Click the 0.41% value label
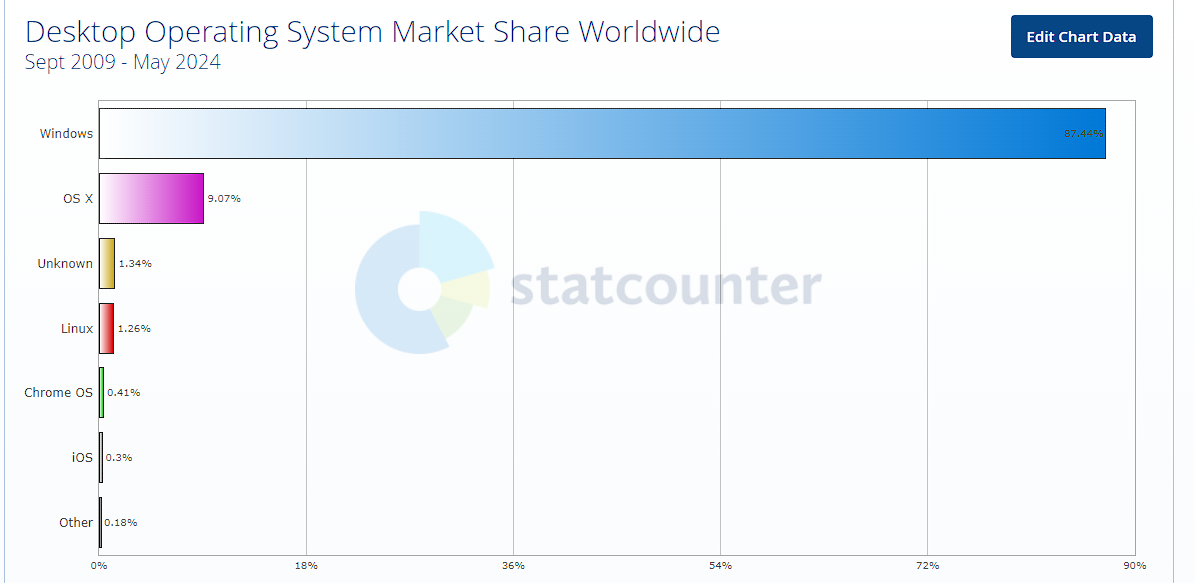The image size is (1195, 583). click(123, 392)
